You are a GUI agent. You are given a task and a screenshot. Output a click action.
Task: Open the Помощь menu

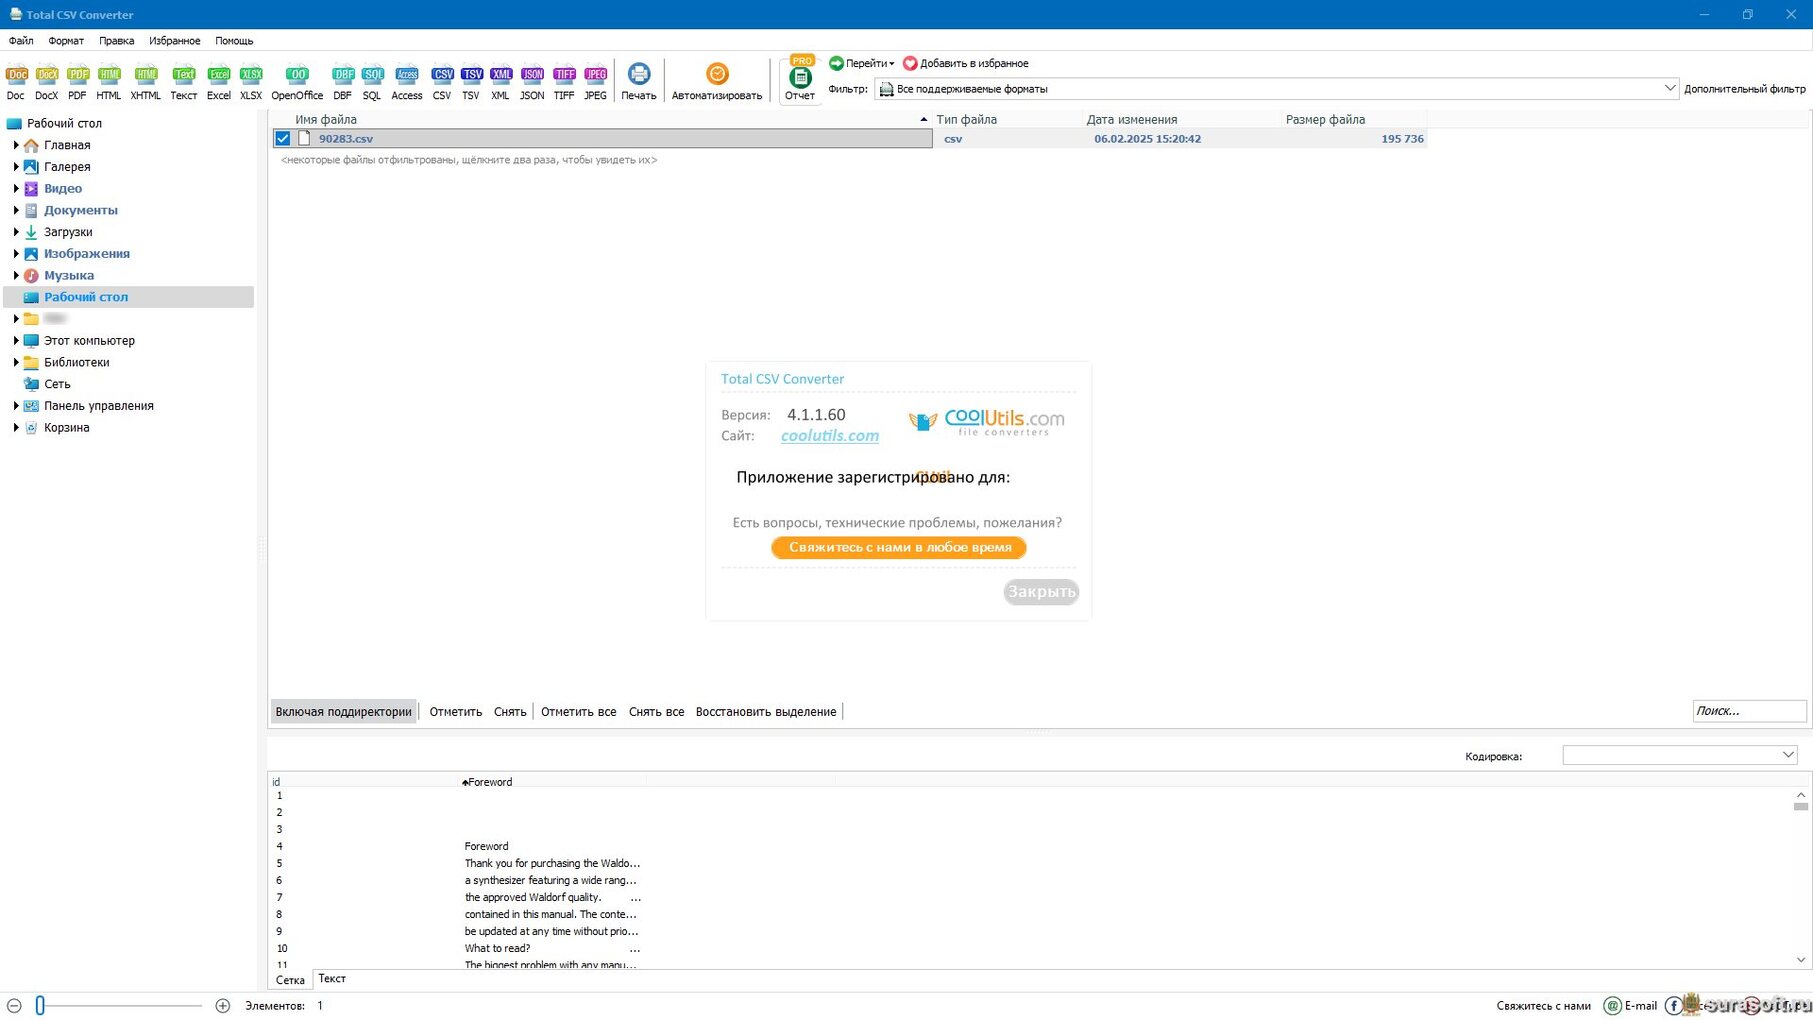point(234,41)
